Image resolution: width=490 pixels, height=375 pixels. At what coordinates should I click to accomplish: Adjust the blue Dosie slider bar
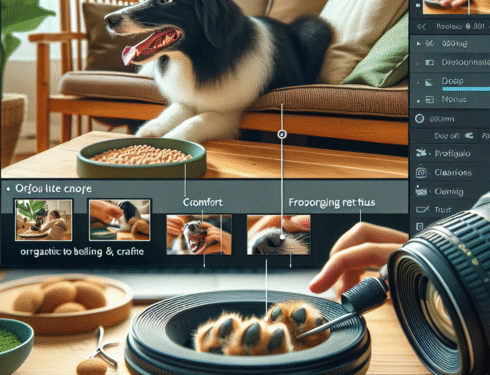(466, 89)
